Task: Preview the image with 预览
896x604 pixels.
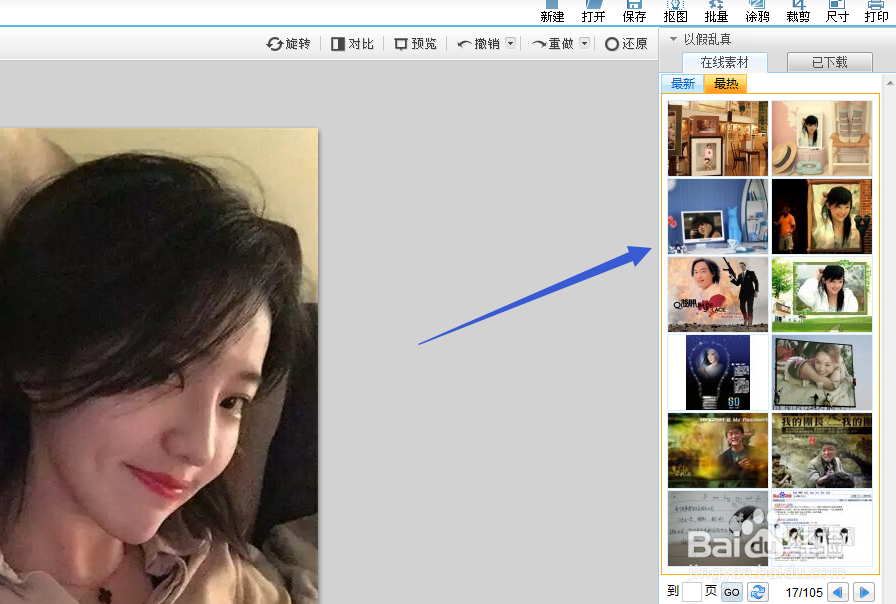Action: (x=414, y=44)
